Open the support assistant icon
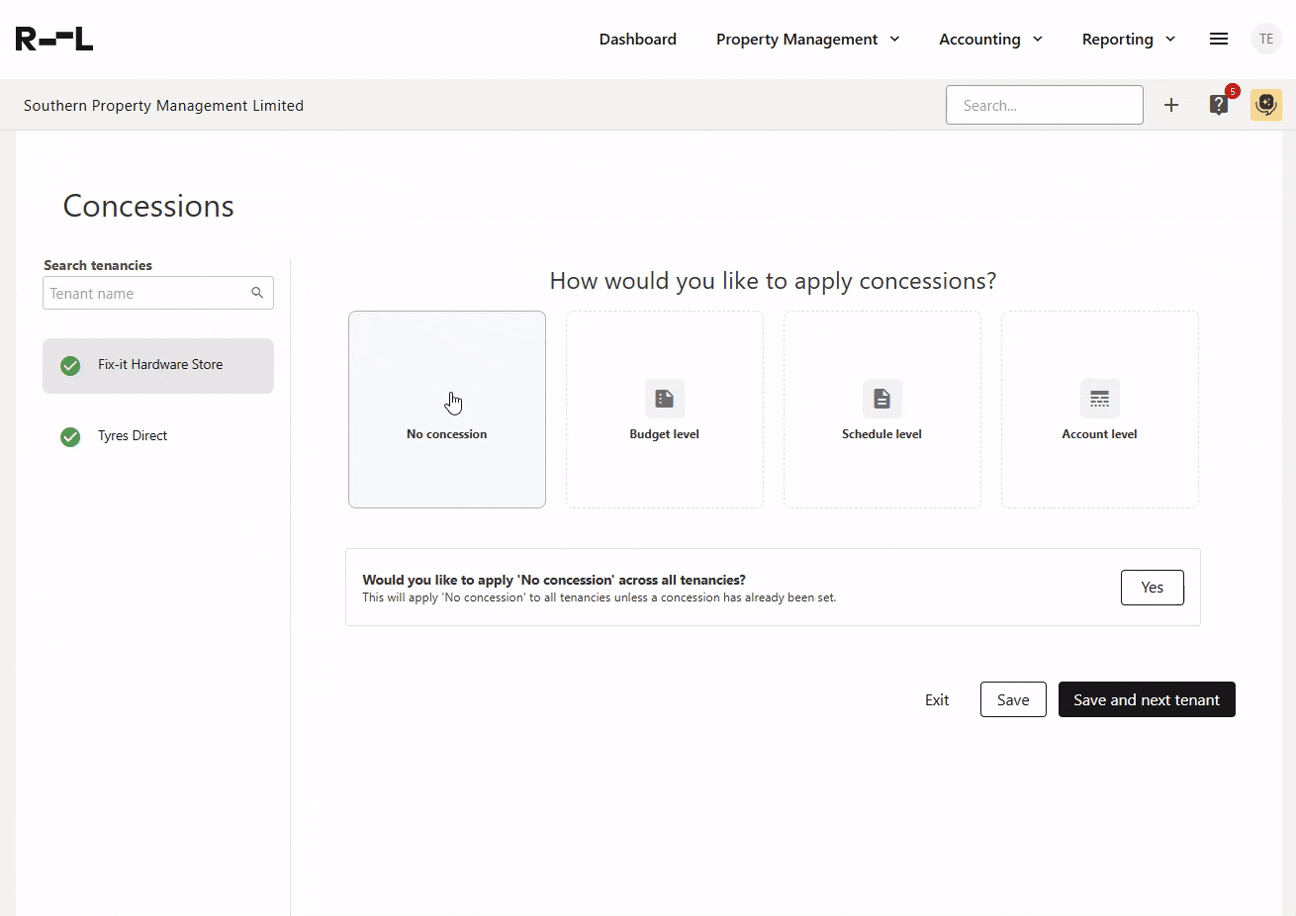This screenshot has height=916, width=1296. tap(1266, 105)
